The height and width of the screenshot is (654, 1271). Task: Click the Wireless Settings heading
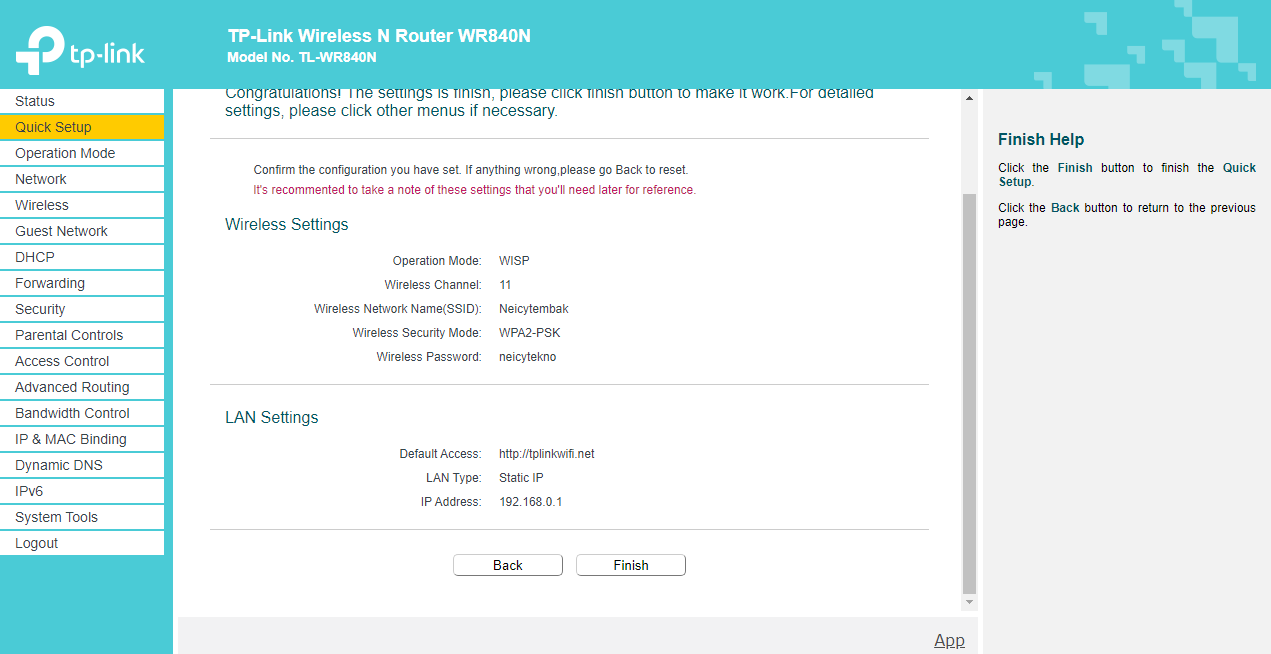click(x=287, y=225)
